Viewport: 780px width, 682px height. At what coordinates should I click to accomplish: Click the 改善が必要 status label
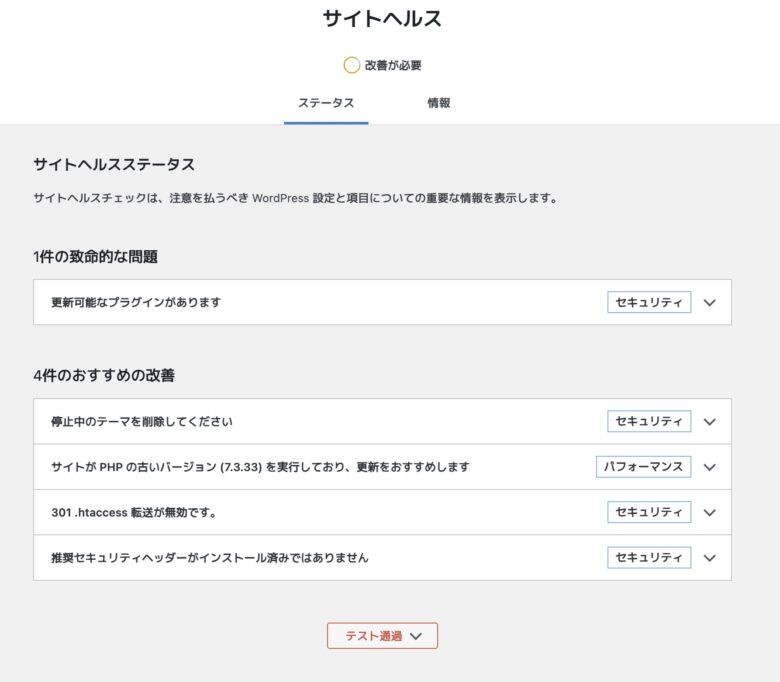[x=393, y=65]
